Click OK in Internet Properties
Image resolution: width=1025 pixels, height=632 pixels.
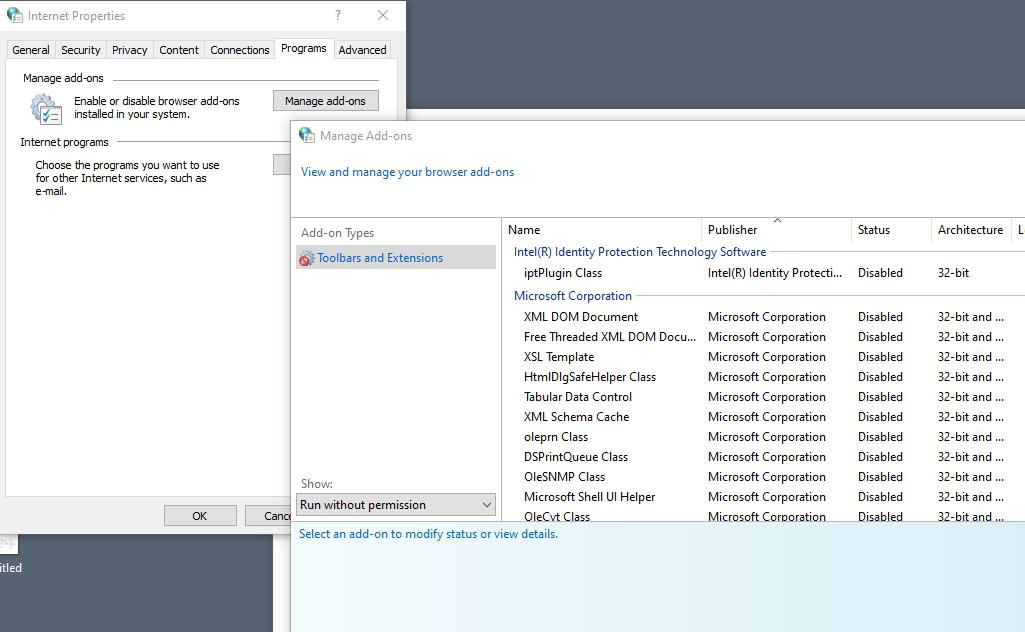199,516
